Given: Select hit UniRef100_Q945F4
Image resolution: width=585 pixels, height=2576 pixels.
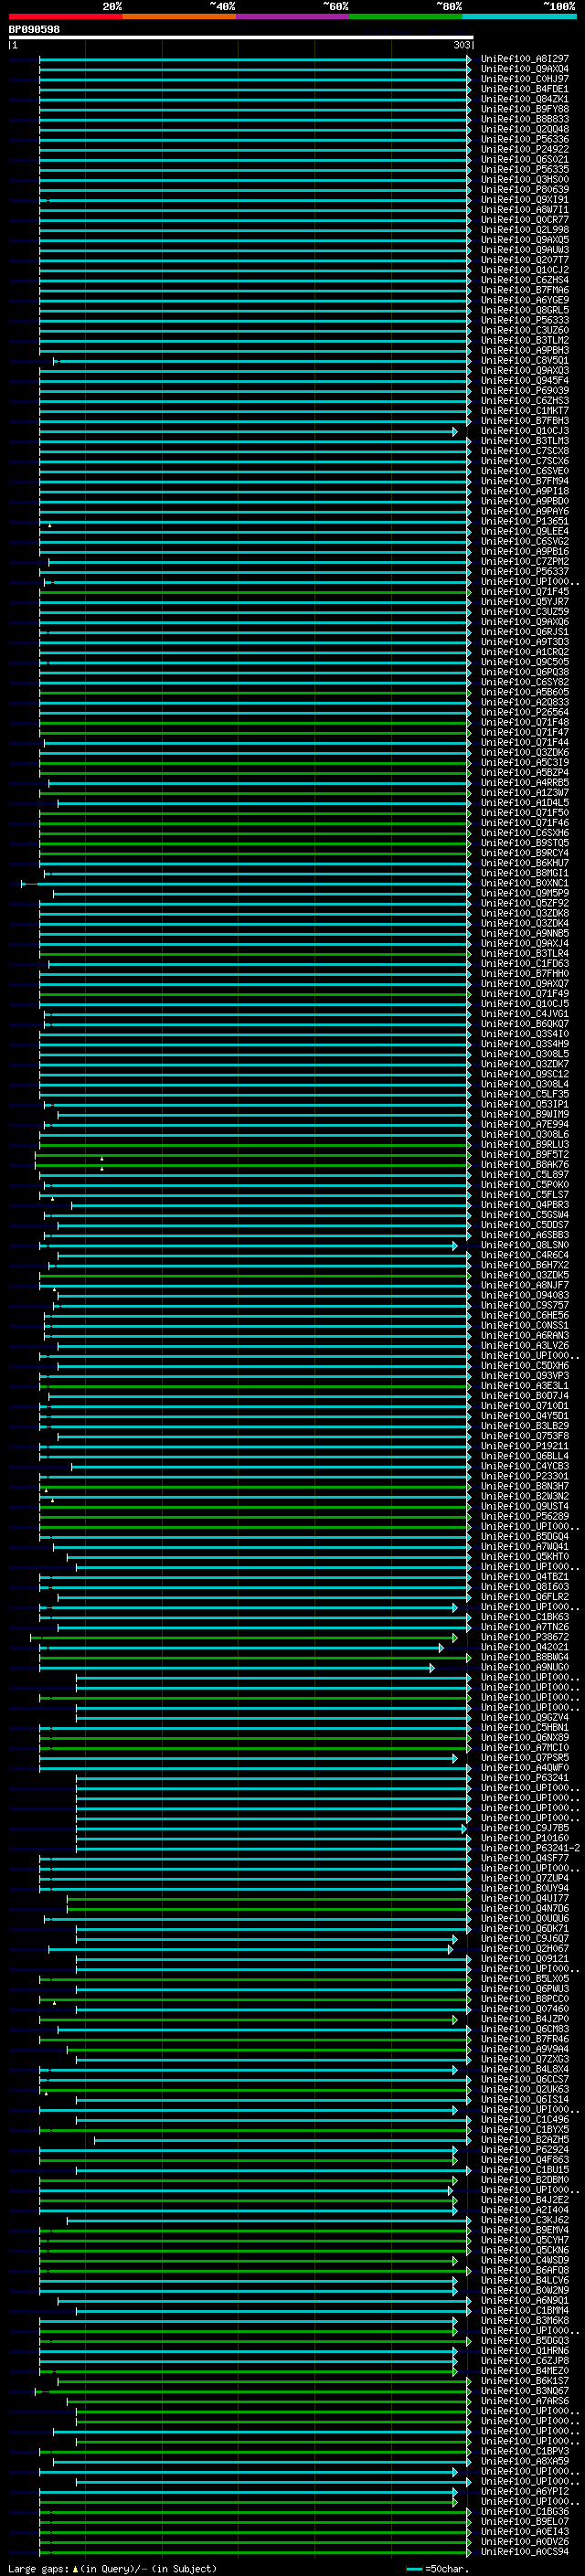Looking at the screenshot, I should [x=524, y=380].
